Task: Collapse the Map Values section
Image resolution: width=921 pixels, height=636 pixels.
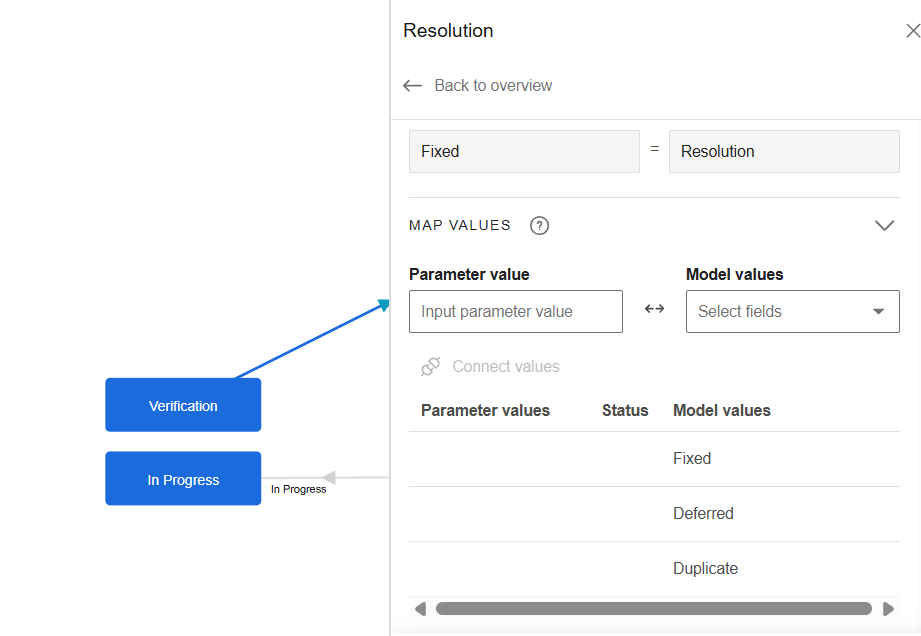Action: click(x=884, y=226)
